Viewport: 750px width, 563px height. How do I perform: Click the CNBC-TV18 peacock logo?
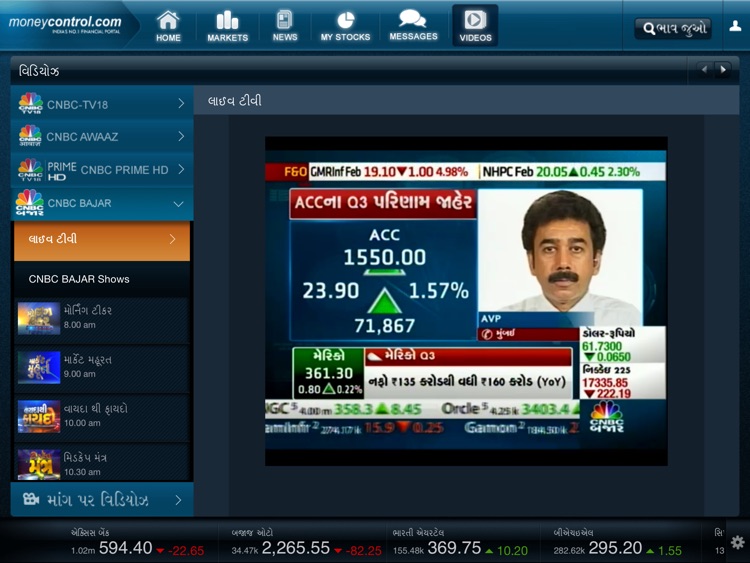point(30,103)
